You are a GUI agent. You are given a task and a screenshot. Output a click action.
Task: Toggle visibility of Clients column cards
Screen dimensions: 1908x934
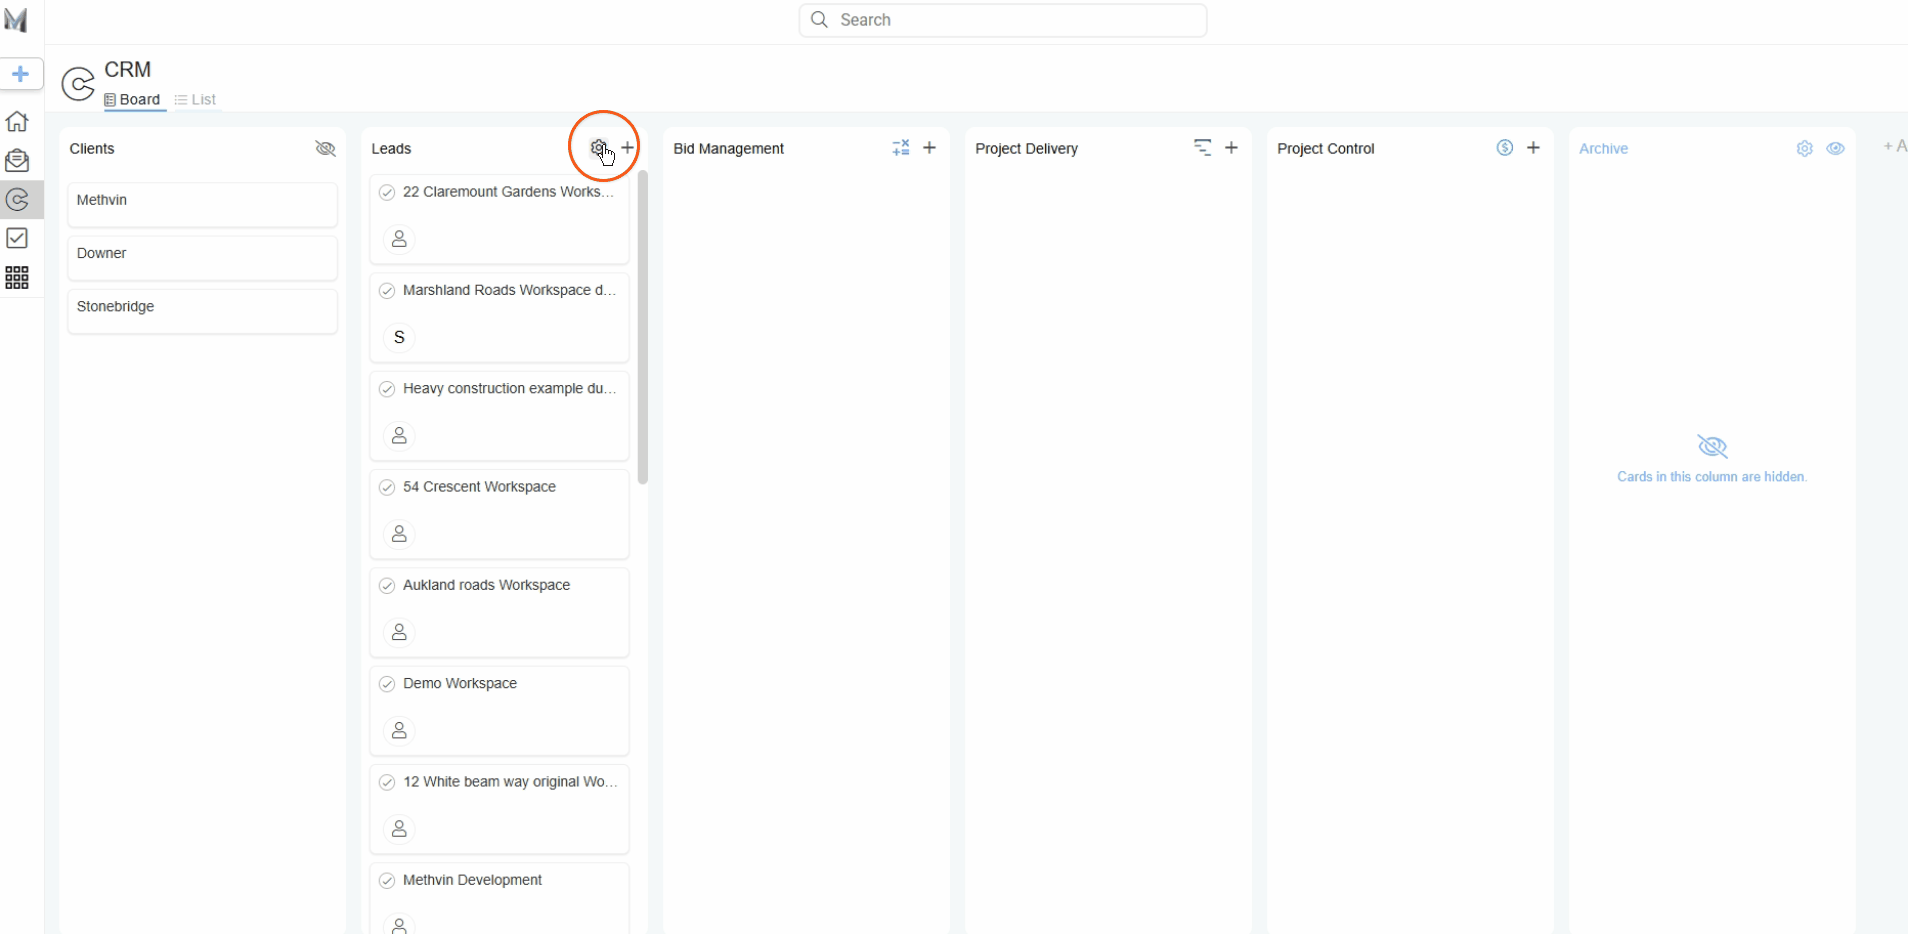tap(325, 148)
